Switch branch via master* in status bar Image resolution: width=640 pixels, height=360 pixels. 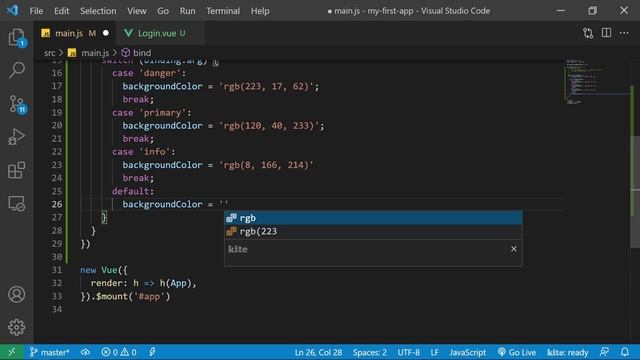pyautogui.click(x=49, y=352)
